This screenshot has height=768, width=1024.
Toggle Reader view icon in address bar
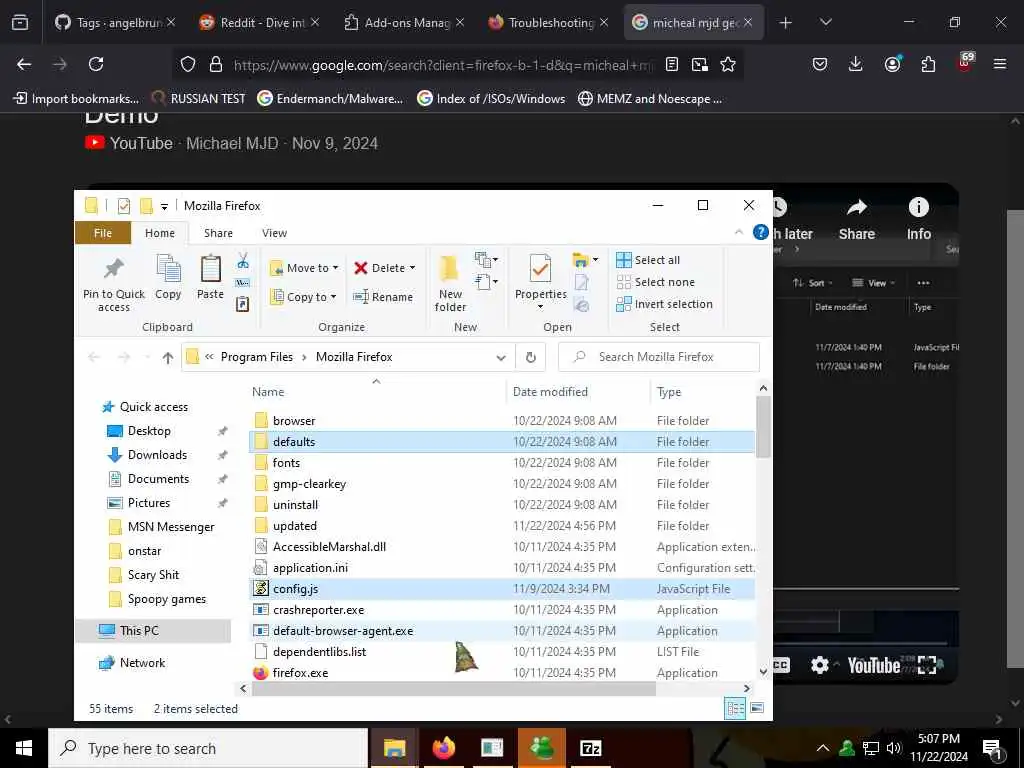pos(671,64)
